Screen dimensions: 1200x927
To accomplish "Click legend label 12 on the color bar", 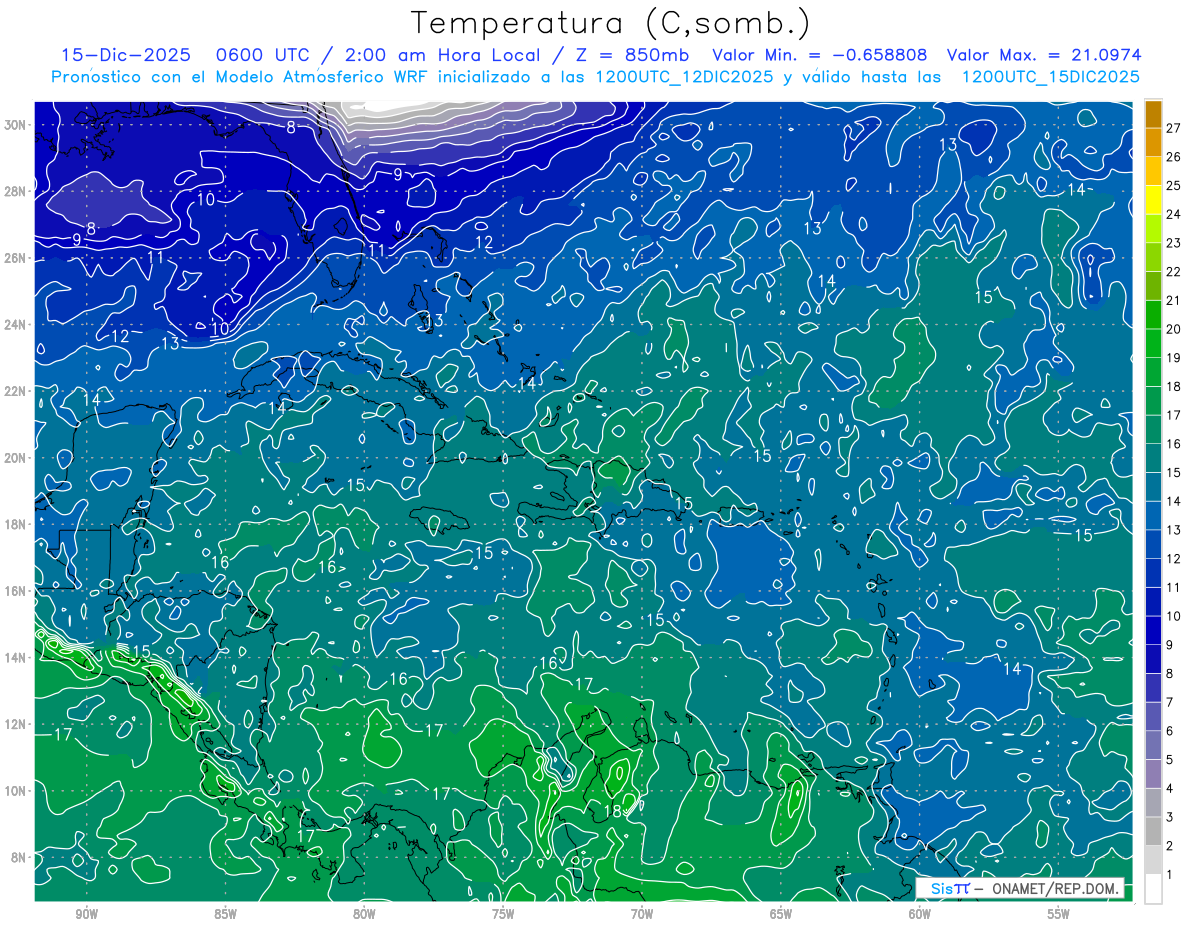I will point(1174,559).
